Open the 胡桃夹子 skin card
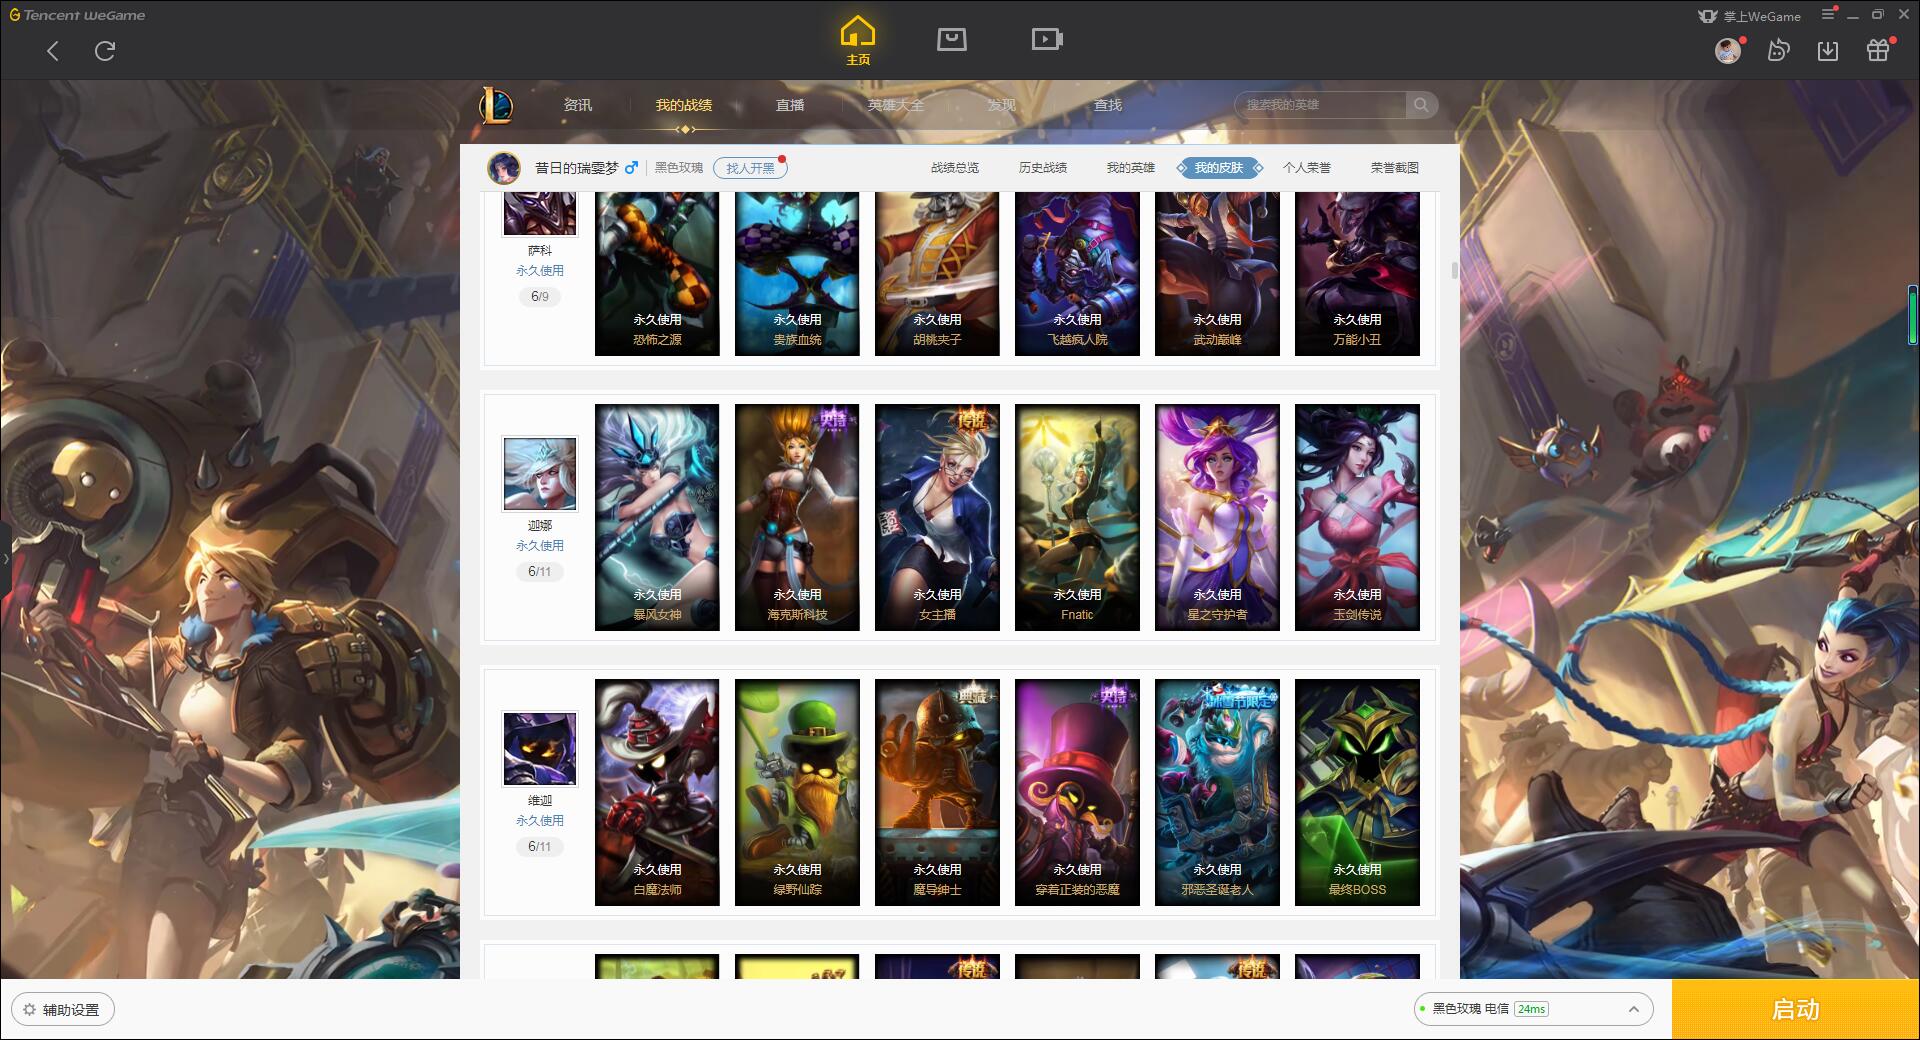1920x1040 pixels. [x=937, y=273]
